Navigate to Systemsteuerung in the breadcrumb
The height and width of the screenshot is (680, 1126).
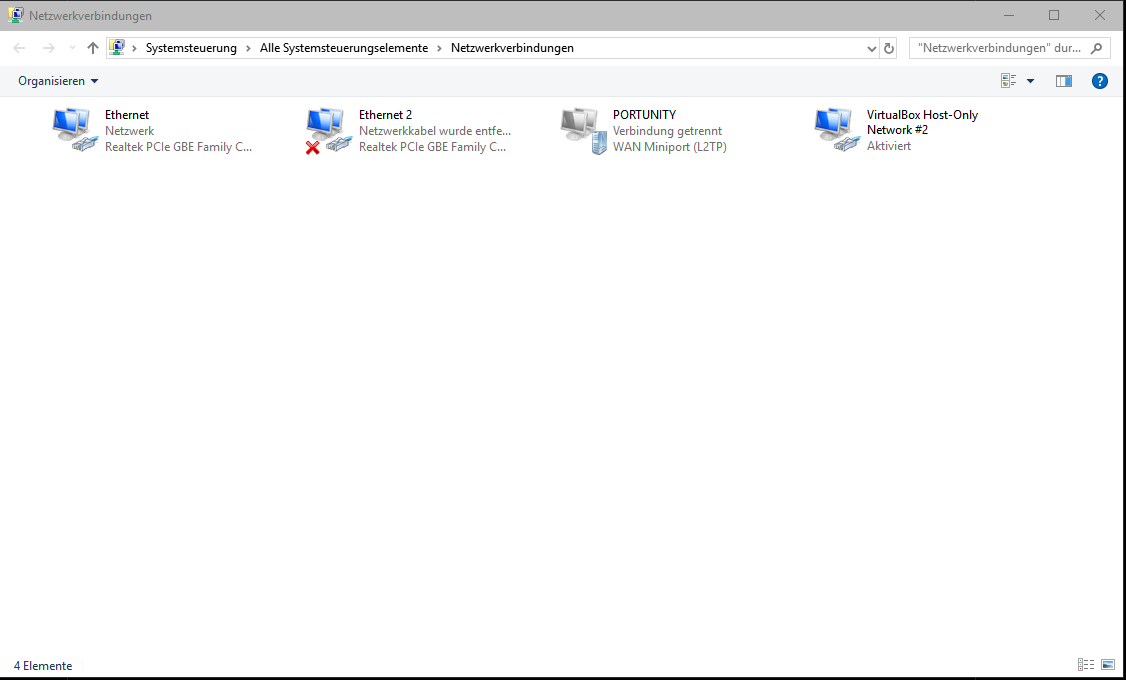point(191,48)
